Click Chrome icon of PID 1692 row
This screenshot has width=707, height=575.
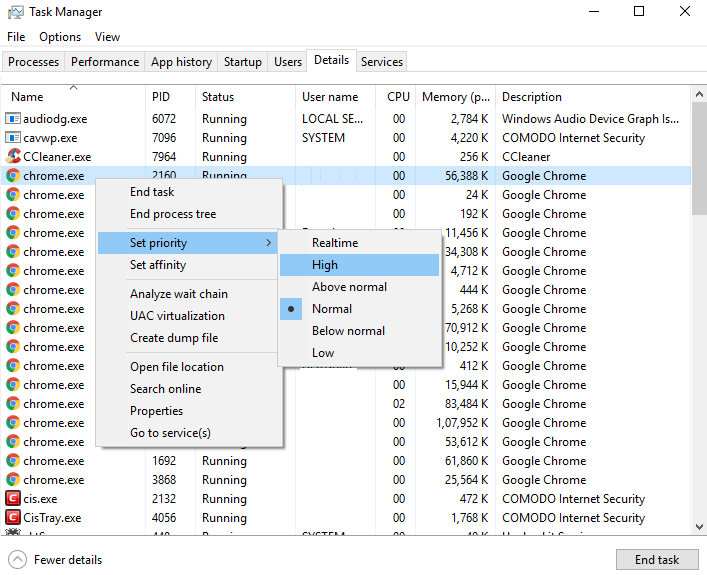pos(13,460)
